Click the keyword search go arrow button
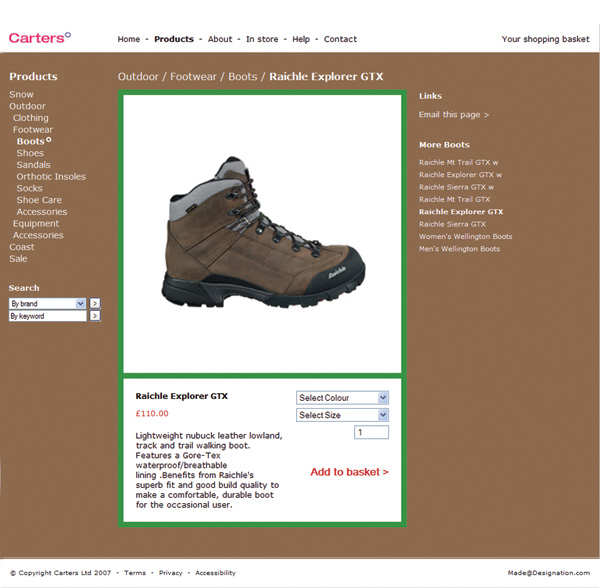This screenshot has height=588, width=600. pos(95,316)
